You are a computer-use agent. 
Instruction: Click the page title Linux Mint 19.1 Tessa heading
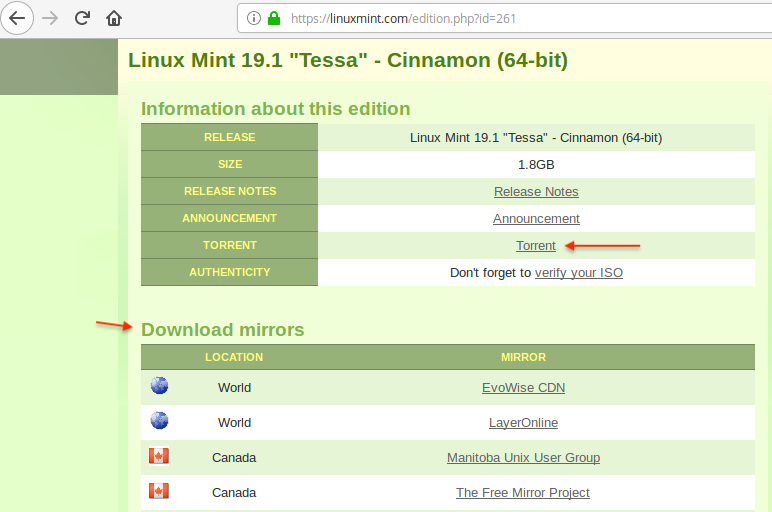coord(348,61)
